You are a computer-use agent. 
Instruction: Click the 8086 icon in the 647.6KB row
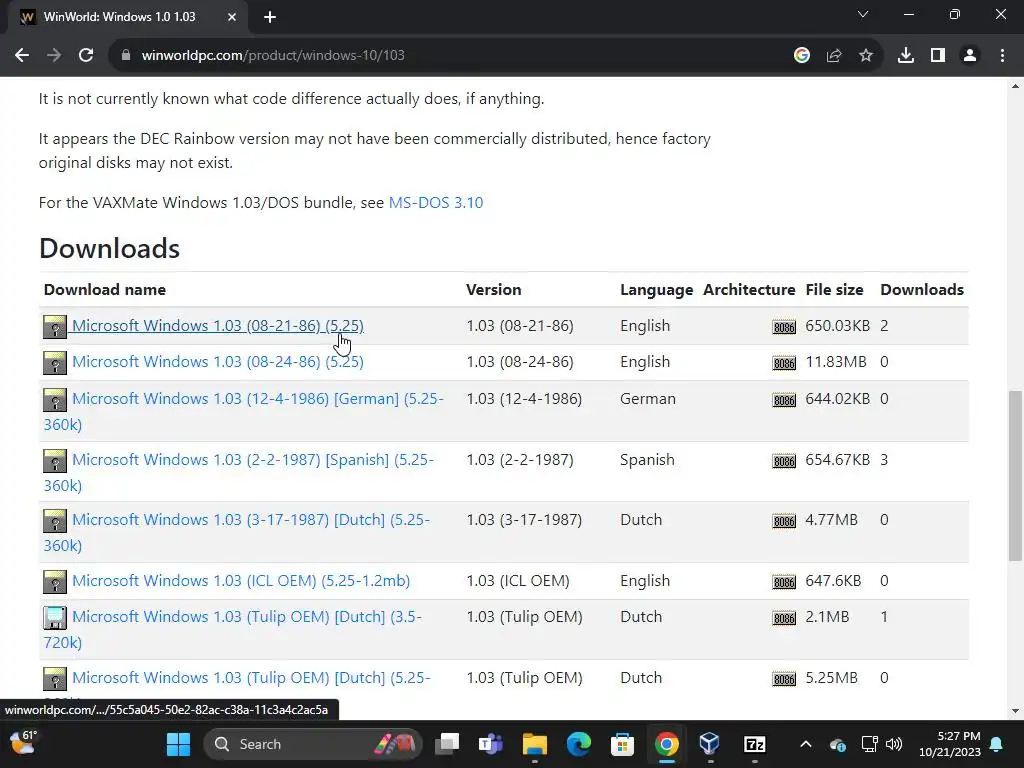(784, 583)
